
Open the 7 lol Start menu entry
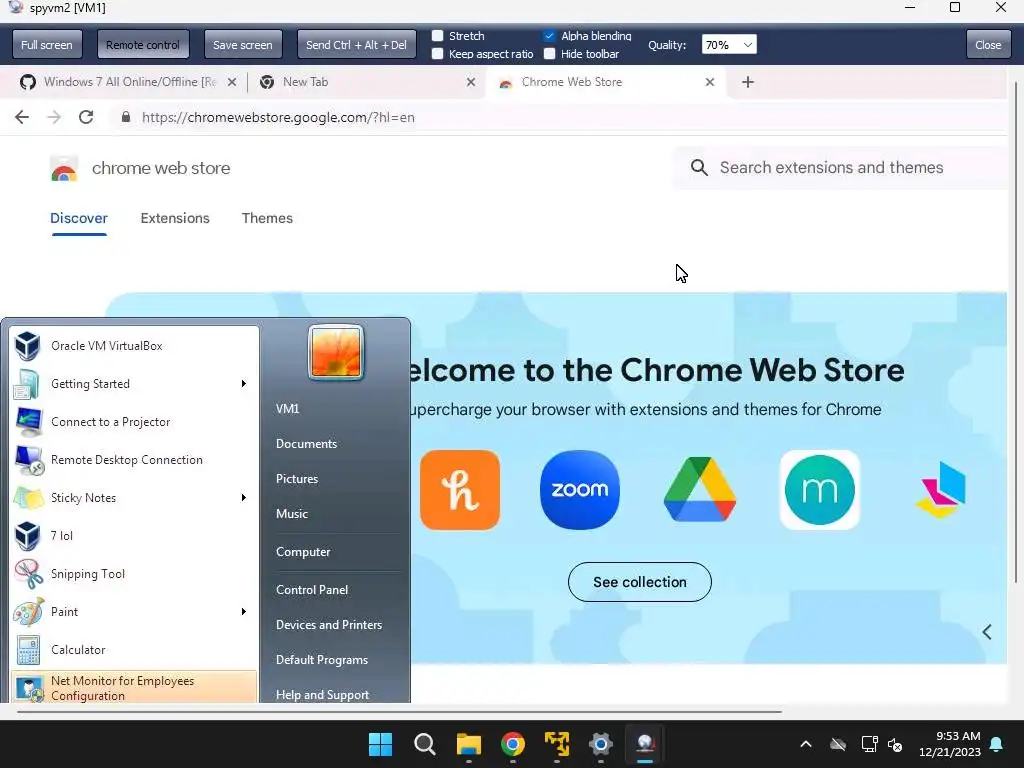[135, 536]
